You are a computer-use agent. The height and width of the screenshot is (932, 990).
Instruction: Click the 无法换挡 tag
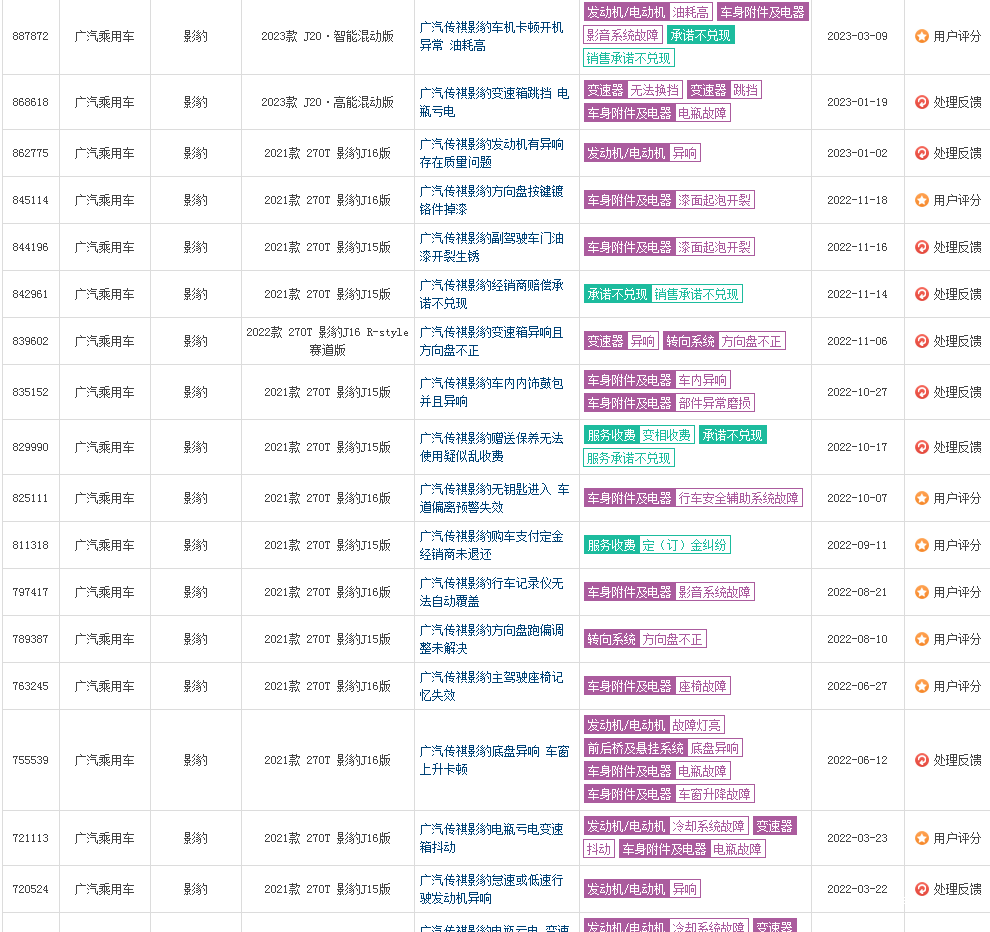[x=655, y=90]
